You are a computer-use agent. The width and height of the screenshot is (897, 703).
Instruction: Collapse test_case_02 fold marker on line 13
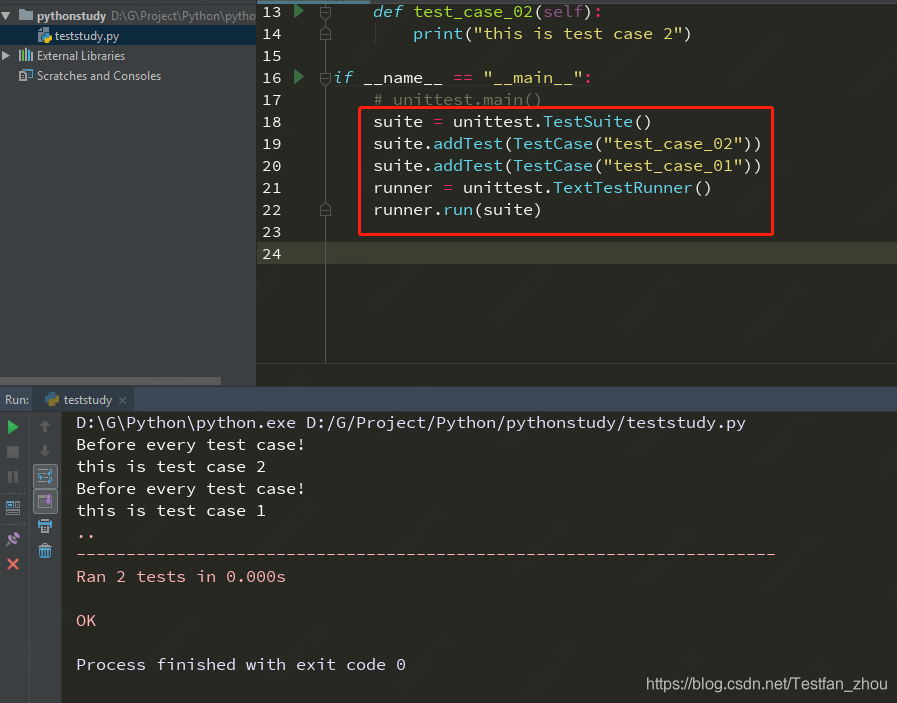[x=326, y=11]
